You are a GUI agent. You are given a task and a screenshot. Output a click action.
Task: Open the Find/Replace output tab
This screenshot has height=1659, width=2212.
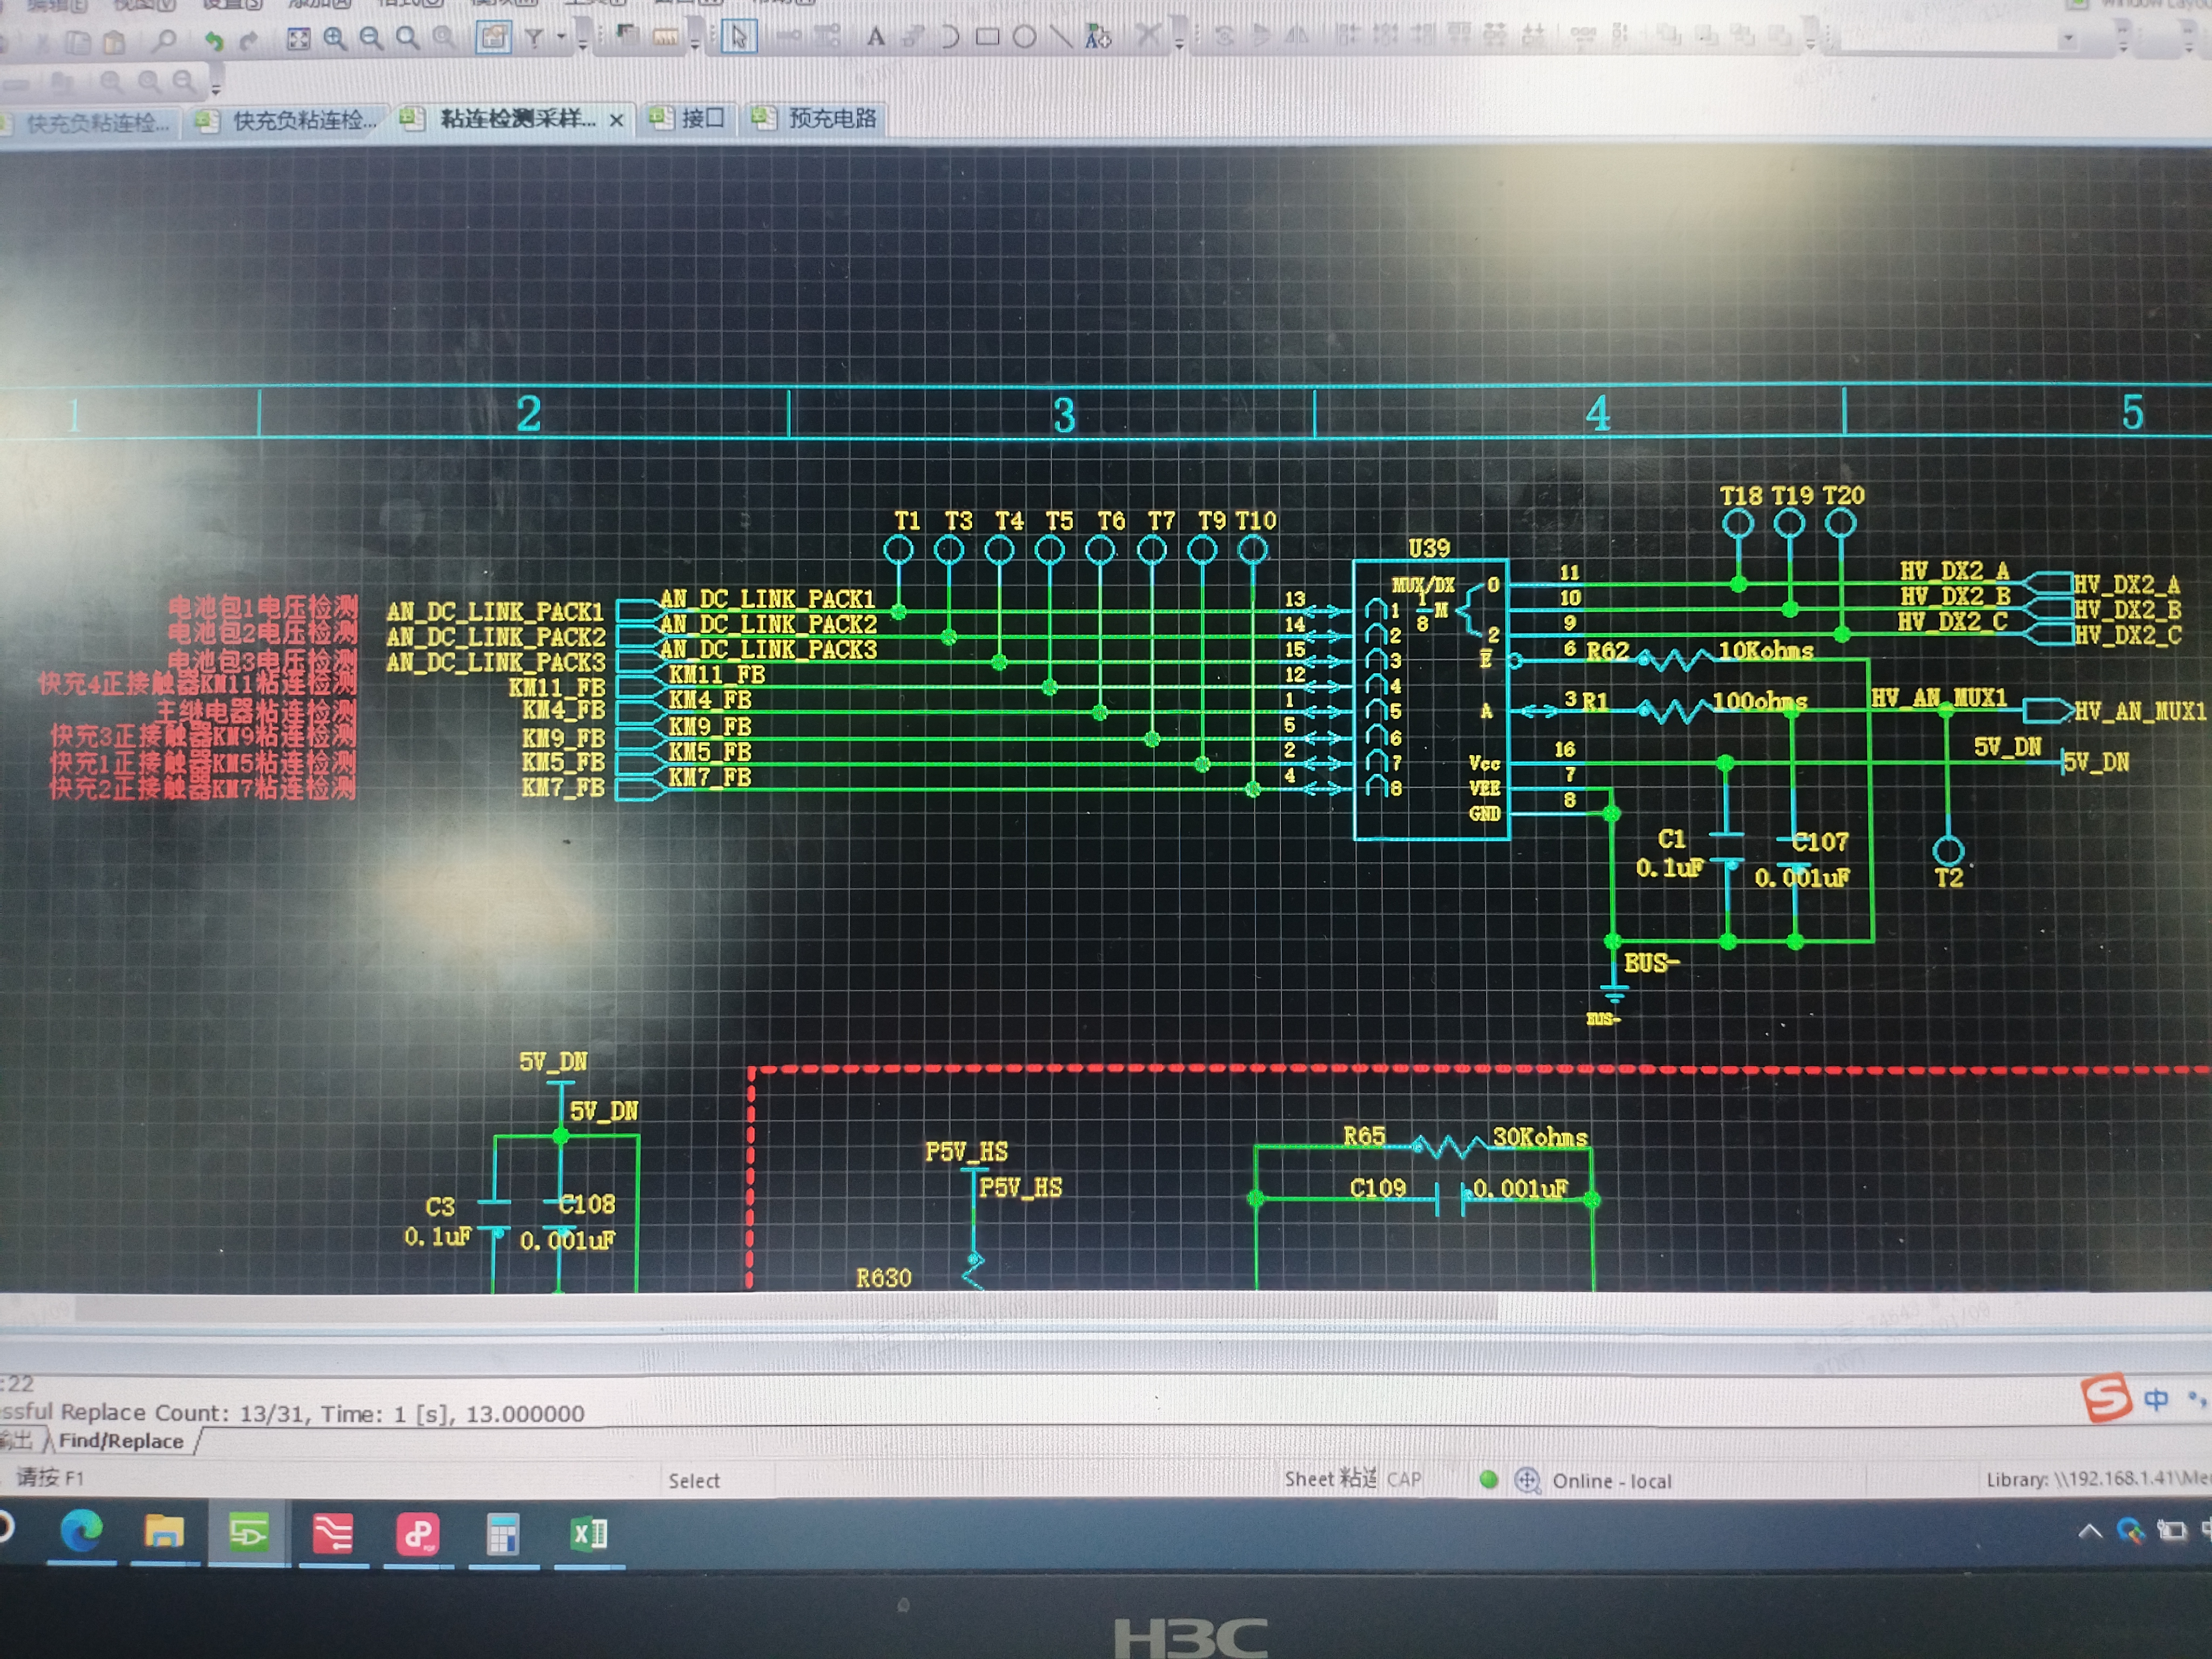coord(121,1441)
